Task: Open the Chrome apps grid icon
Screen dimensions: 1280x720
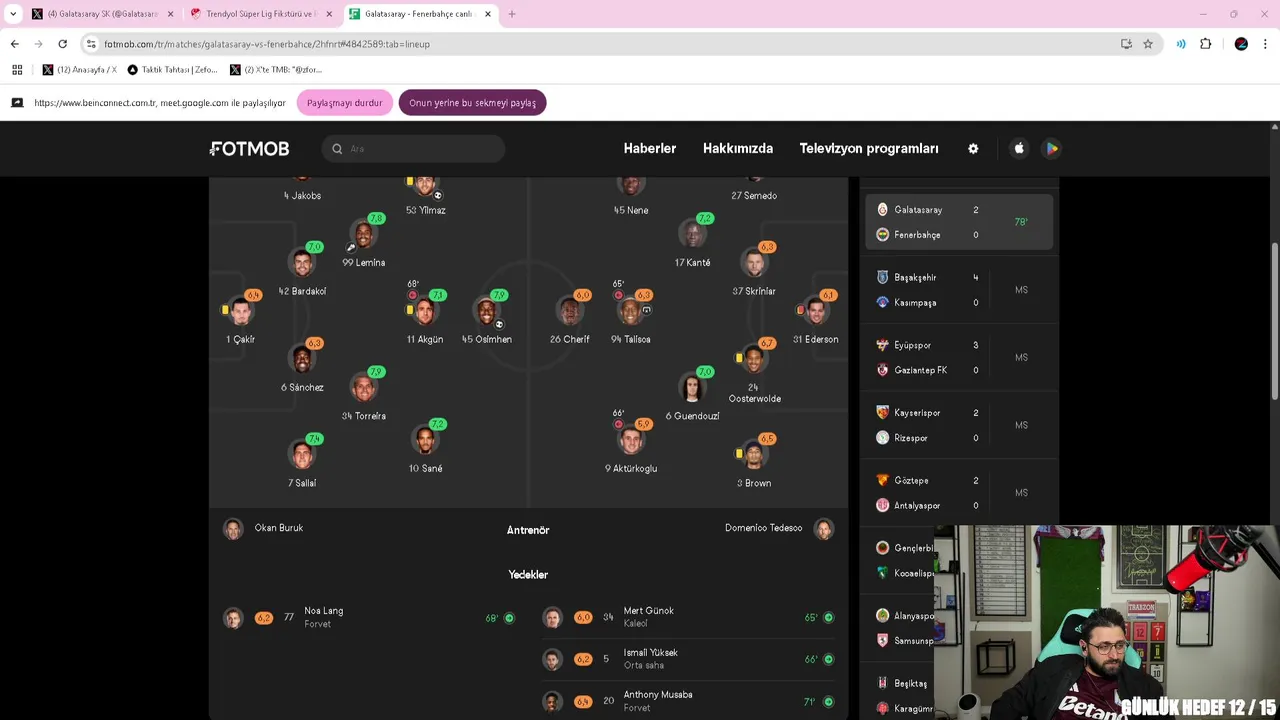Action: 17,70
